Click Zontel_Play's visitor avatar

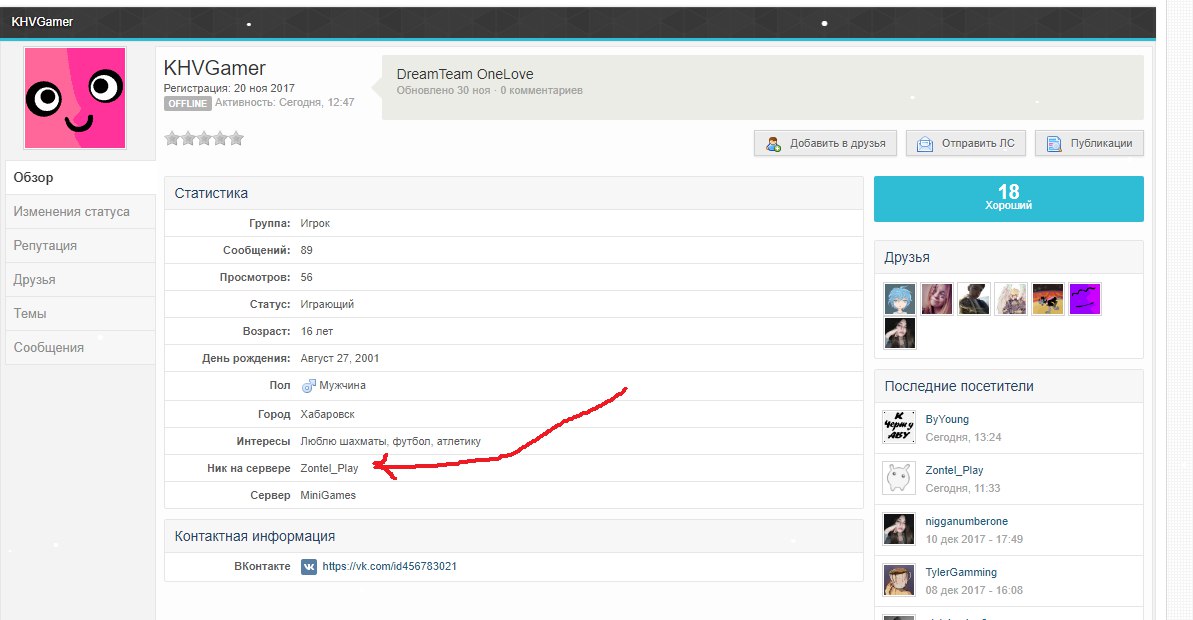click(x=899, y=479)
